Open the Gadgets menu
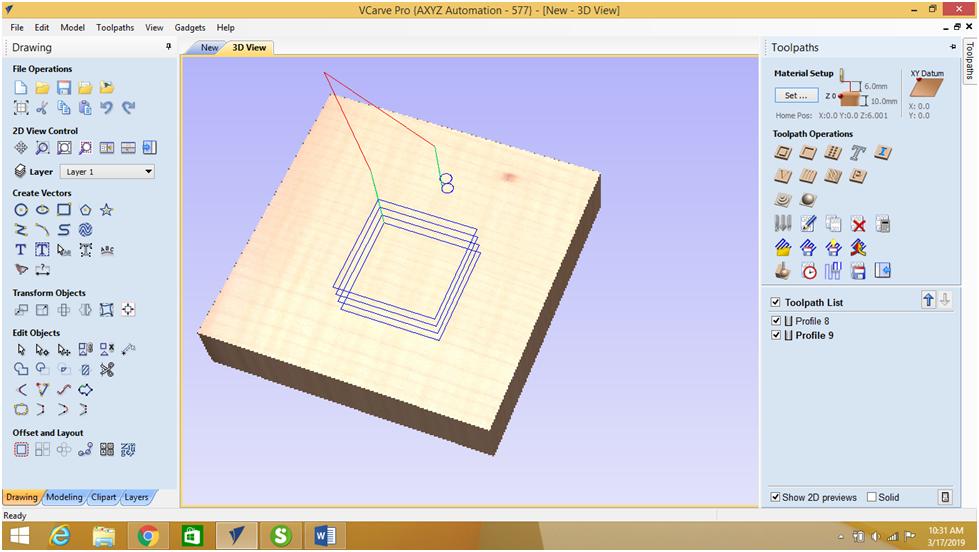979x552 pixels. [x=190, y=27]
